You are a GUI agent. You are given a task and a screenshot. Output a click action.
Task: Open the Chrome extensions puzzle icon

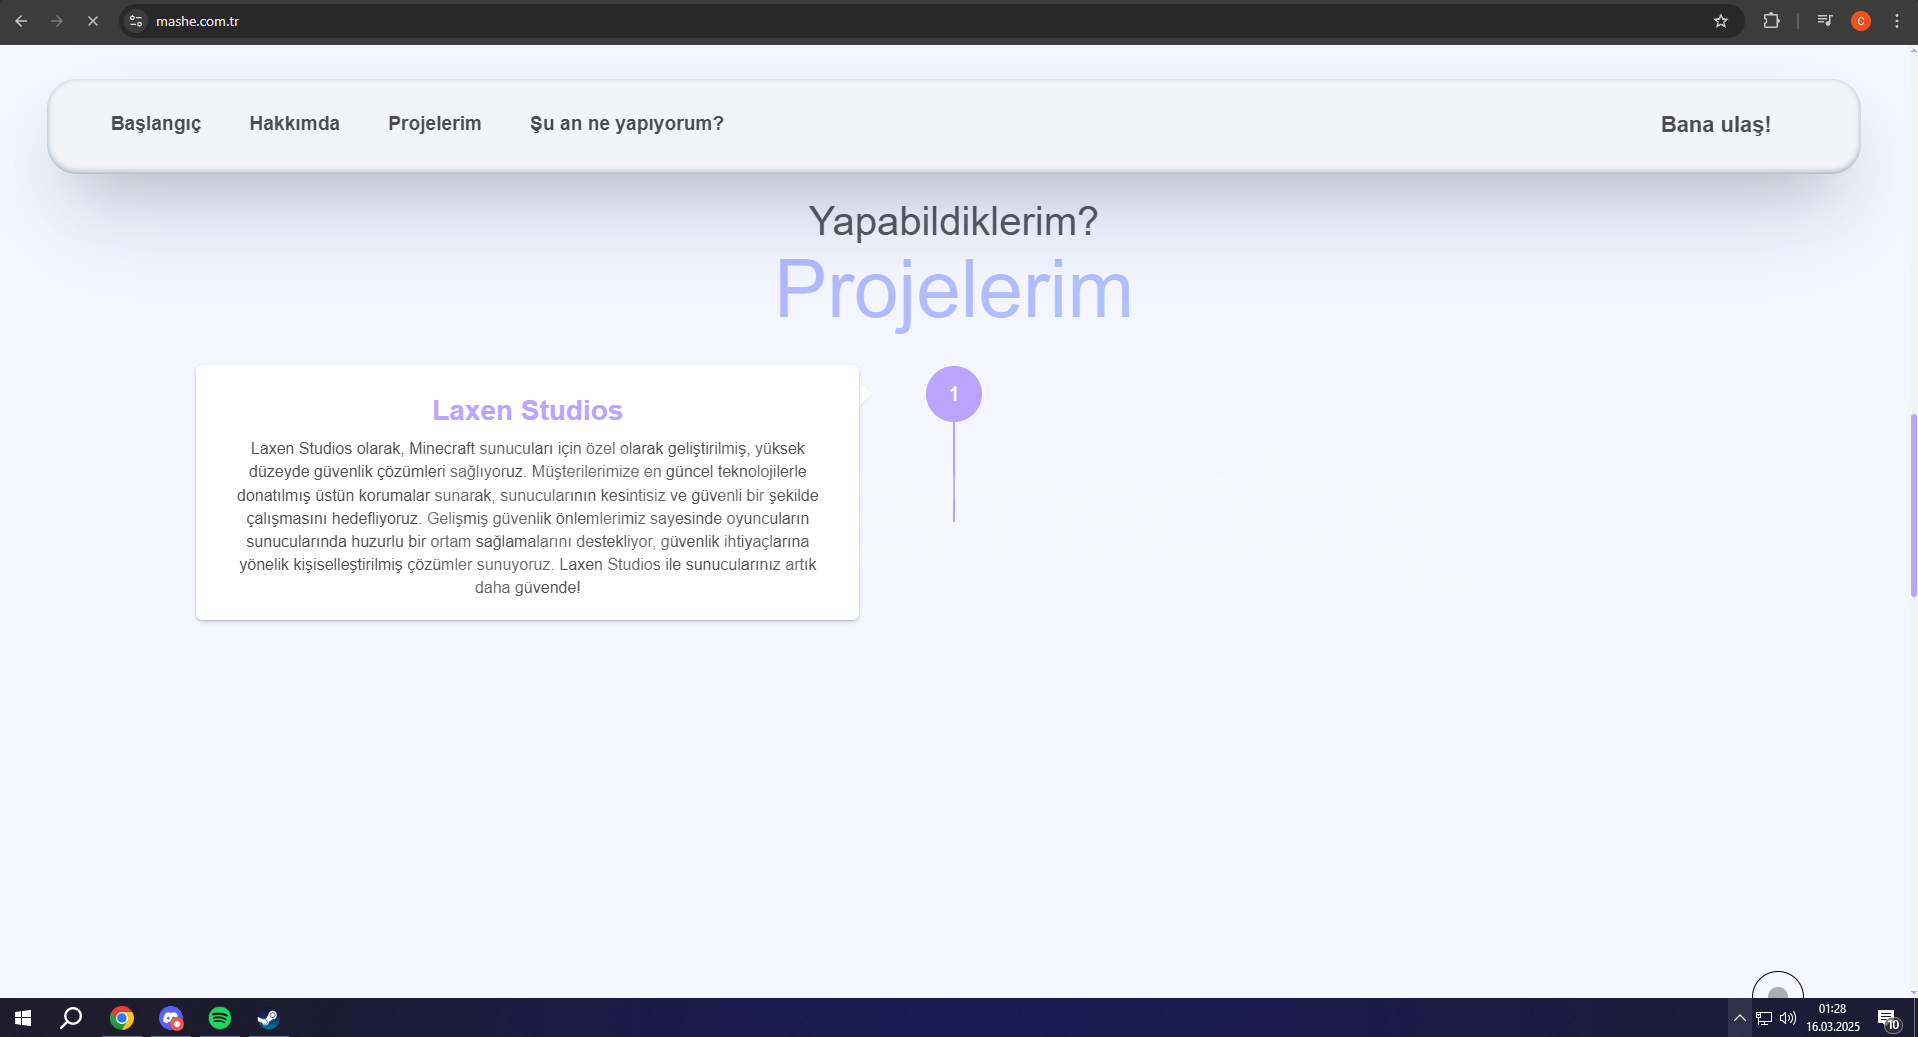(x=1771, y=21)
